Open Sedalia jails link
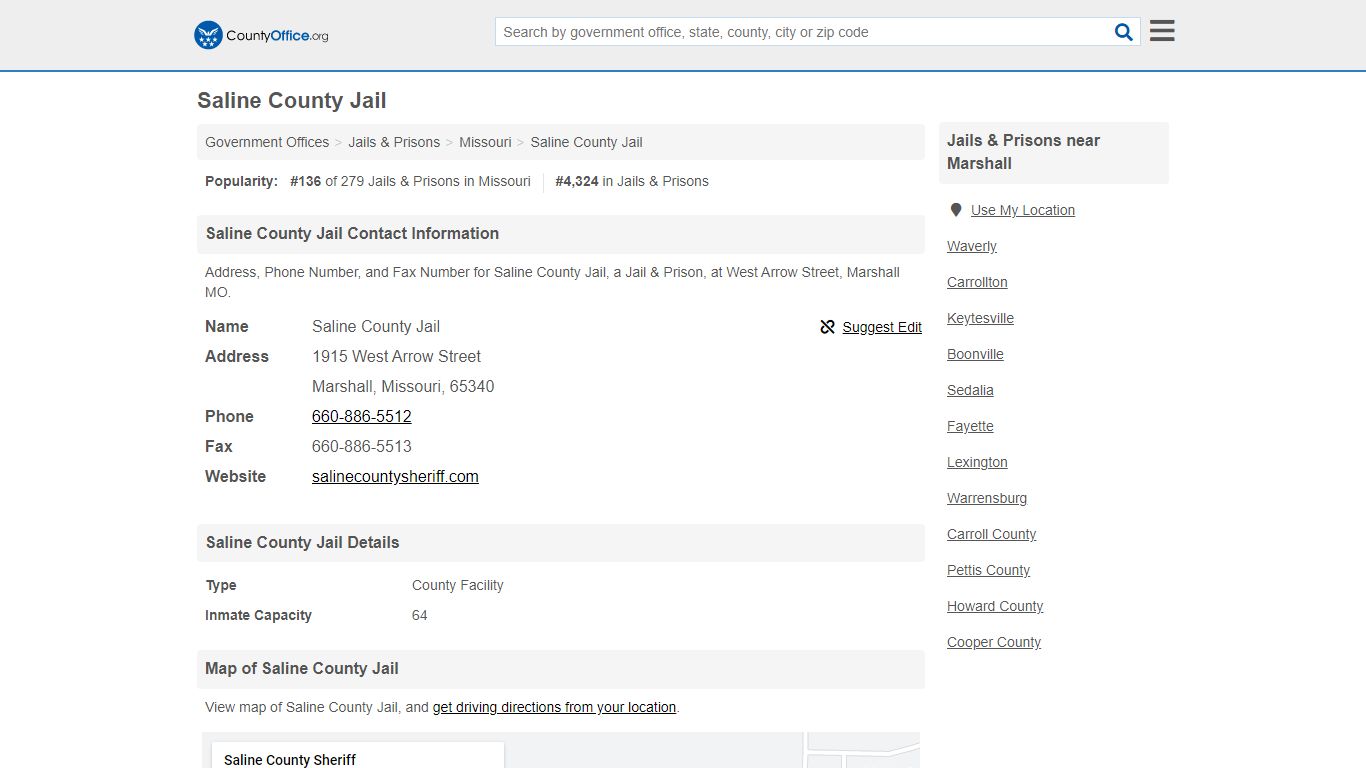Image resolution: width=1366 pixels, height=768 pixels. coord(970,390)
